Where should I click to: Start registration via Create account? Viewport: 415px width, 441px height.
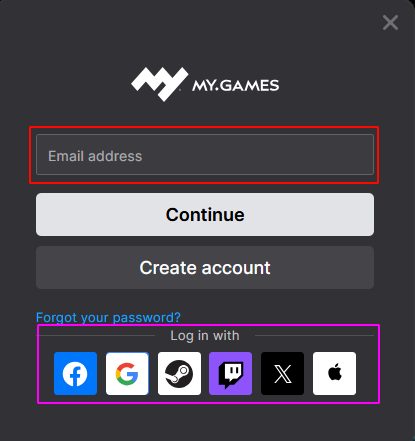pos(205,268)
